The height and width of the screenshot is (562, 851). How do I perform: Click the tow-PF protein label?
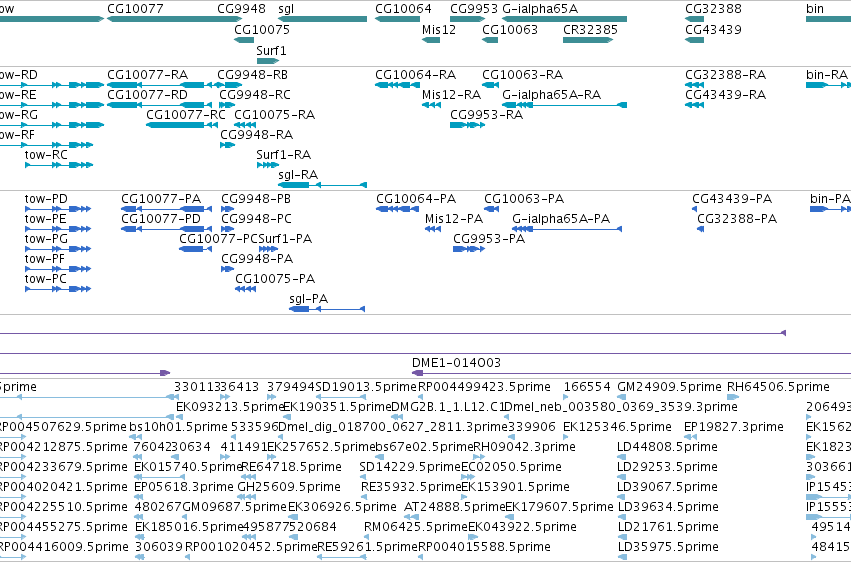[45, 259]
